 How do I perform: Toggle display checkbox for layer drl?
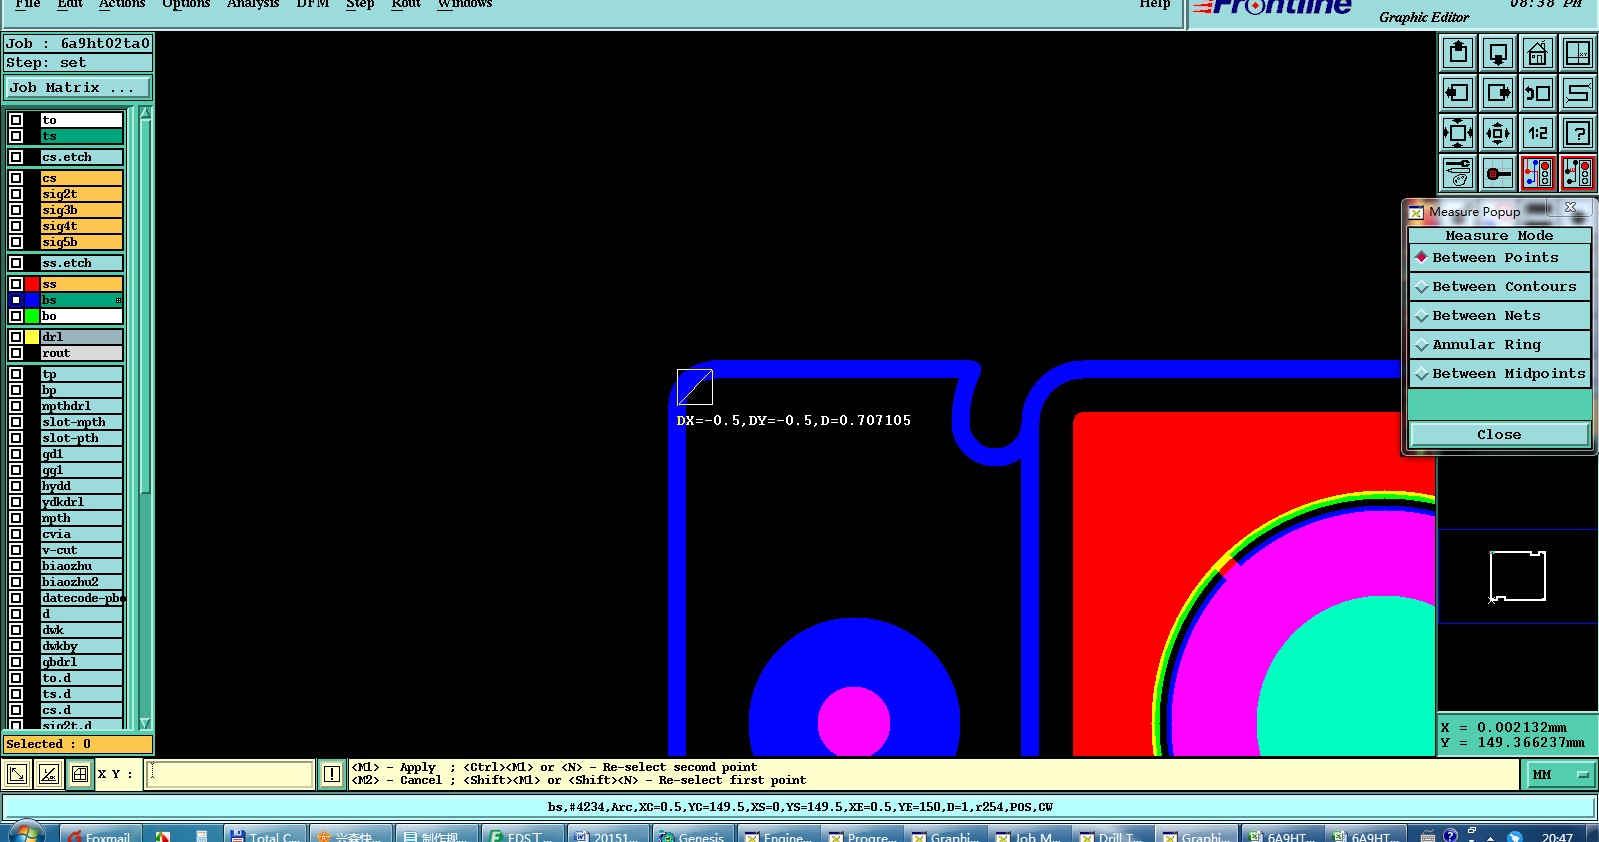pyautogui.click(x=16, y=337)
